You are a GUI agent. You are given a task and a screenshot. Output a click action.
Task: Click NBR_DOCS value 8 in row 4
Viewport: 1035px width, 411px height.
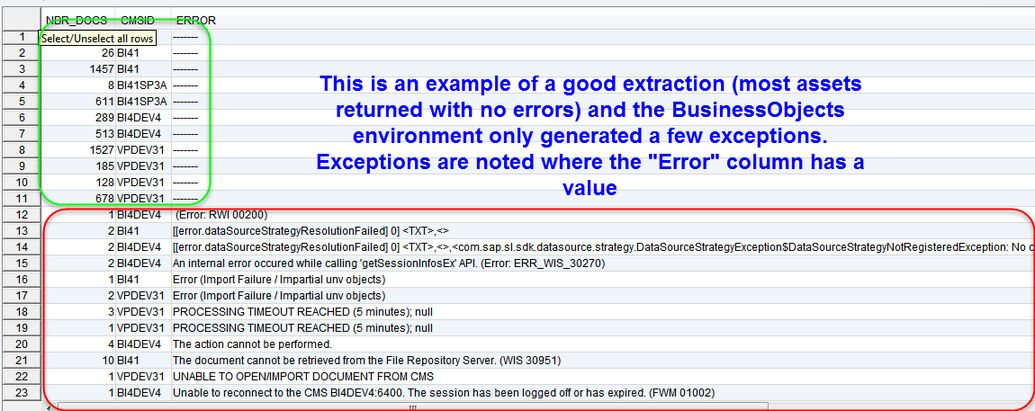click(112, 85)
